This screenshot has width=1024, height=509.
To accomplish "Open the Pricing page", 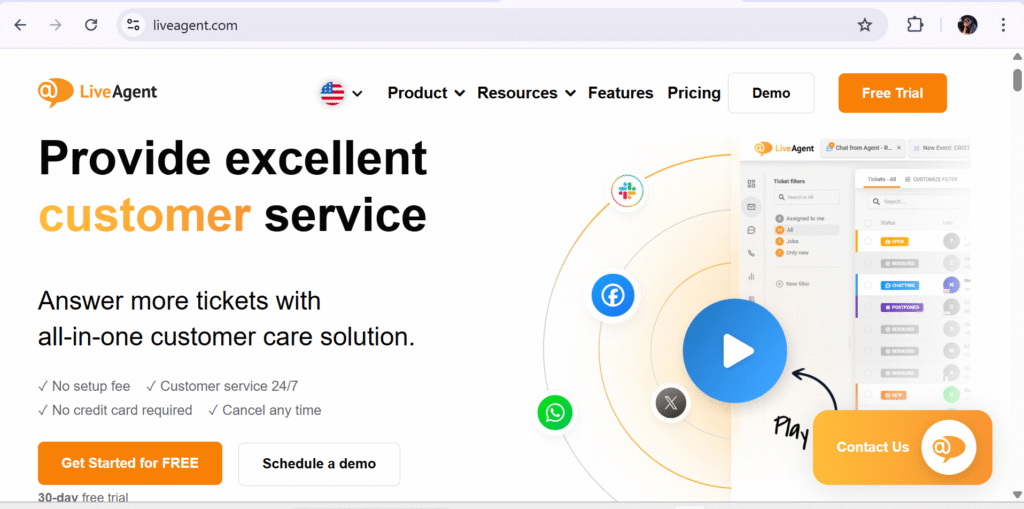I will pos(694,93).
